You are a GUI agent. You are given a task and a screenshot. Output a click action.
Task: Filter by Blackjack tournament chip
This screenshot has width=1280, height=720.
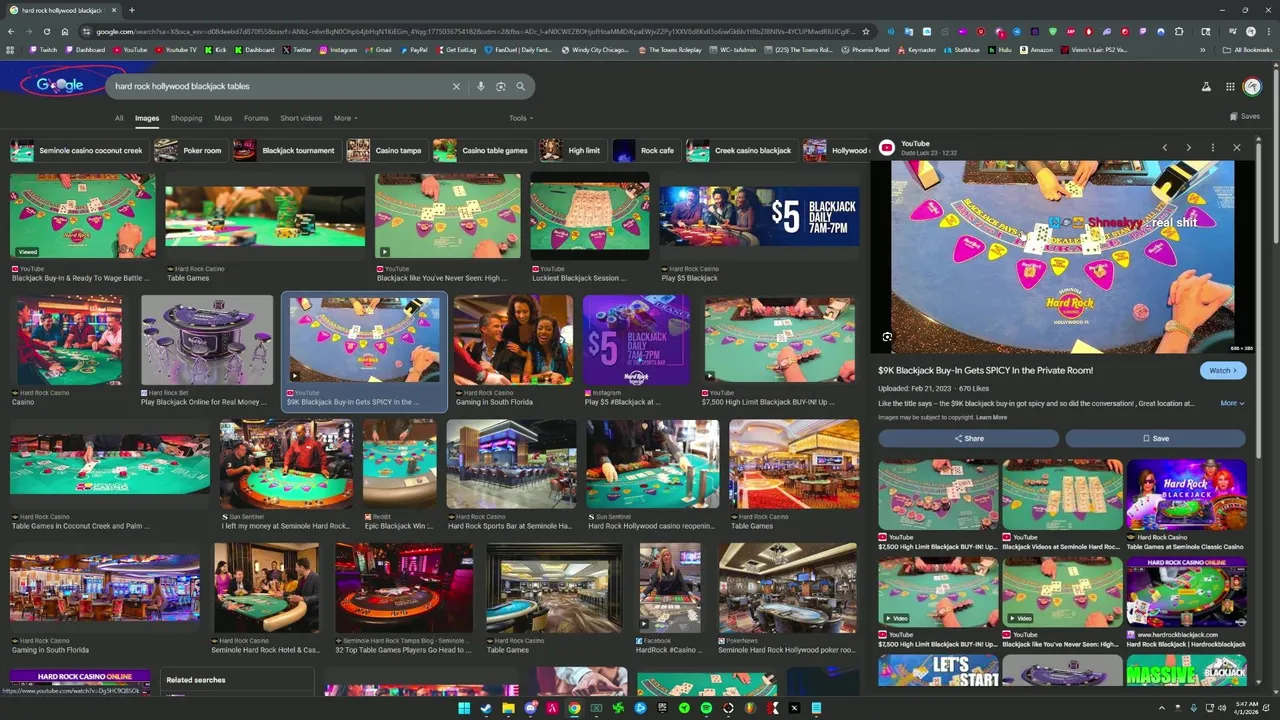pos(285,150)
